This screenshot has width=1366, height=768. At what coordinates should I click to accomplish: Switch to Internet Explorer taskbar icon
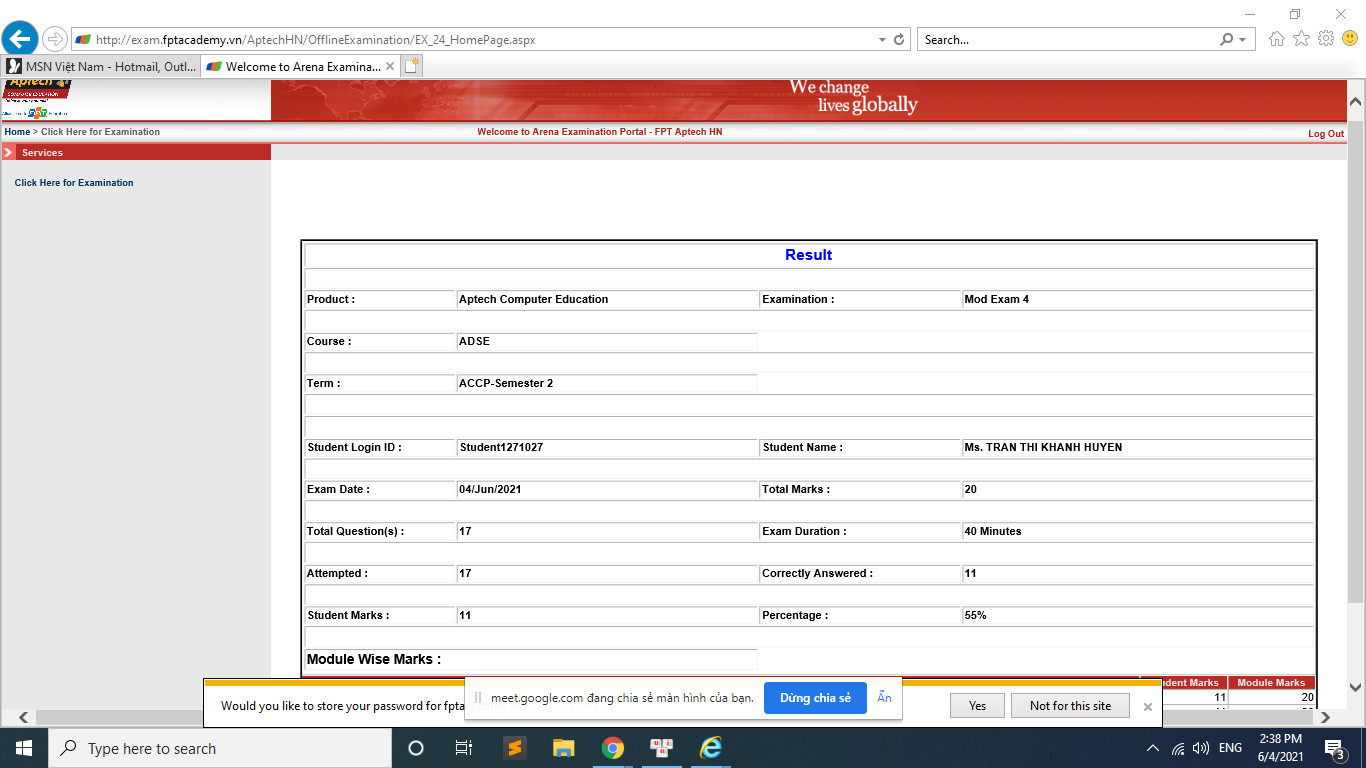tap(711, 748)
